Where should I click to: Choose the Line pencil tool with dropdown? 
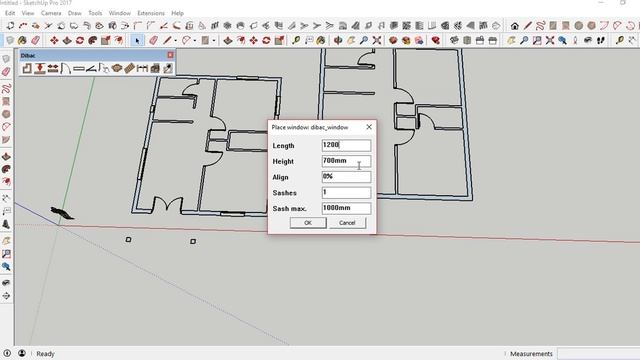pyautogui.click(x=167, y=40)
